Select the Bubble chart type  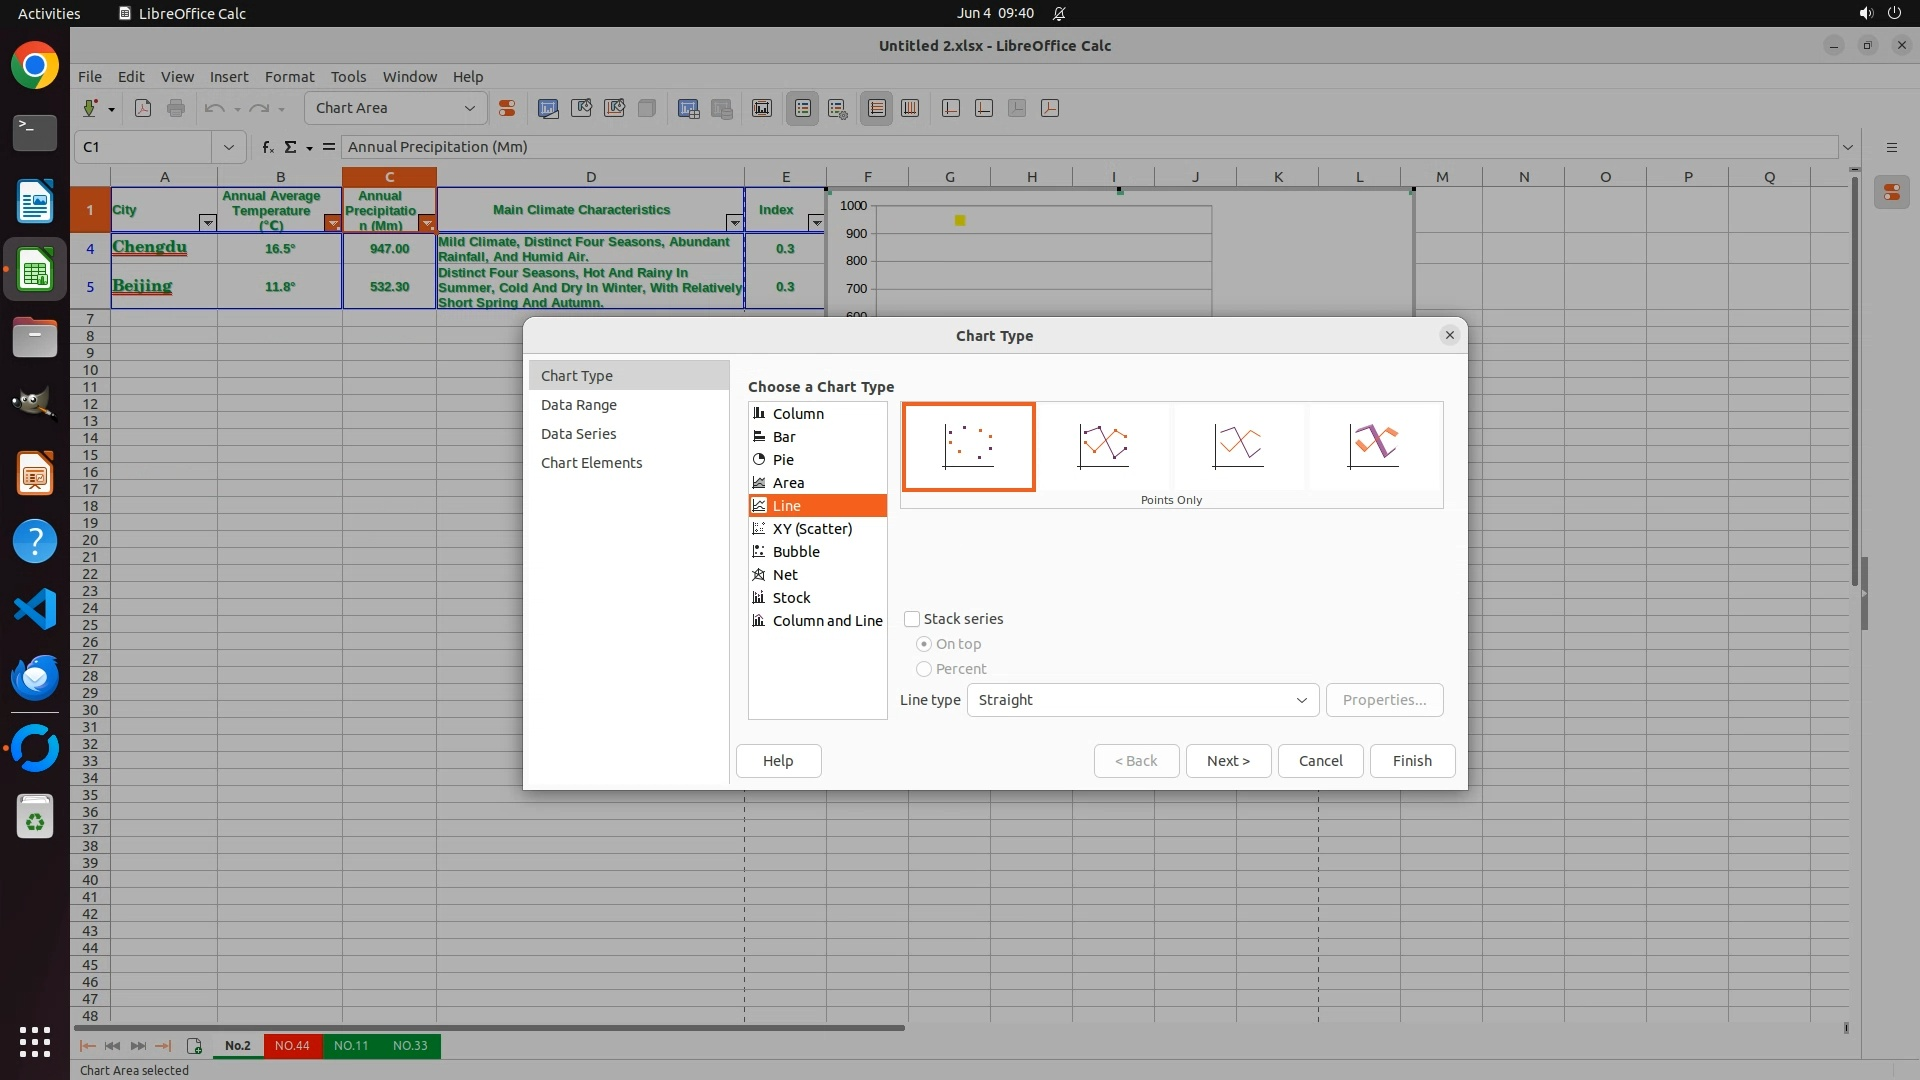tap(796, 552)
